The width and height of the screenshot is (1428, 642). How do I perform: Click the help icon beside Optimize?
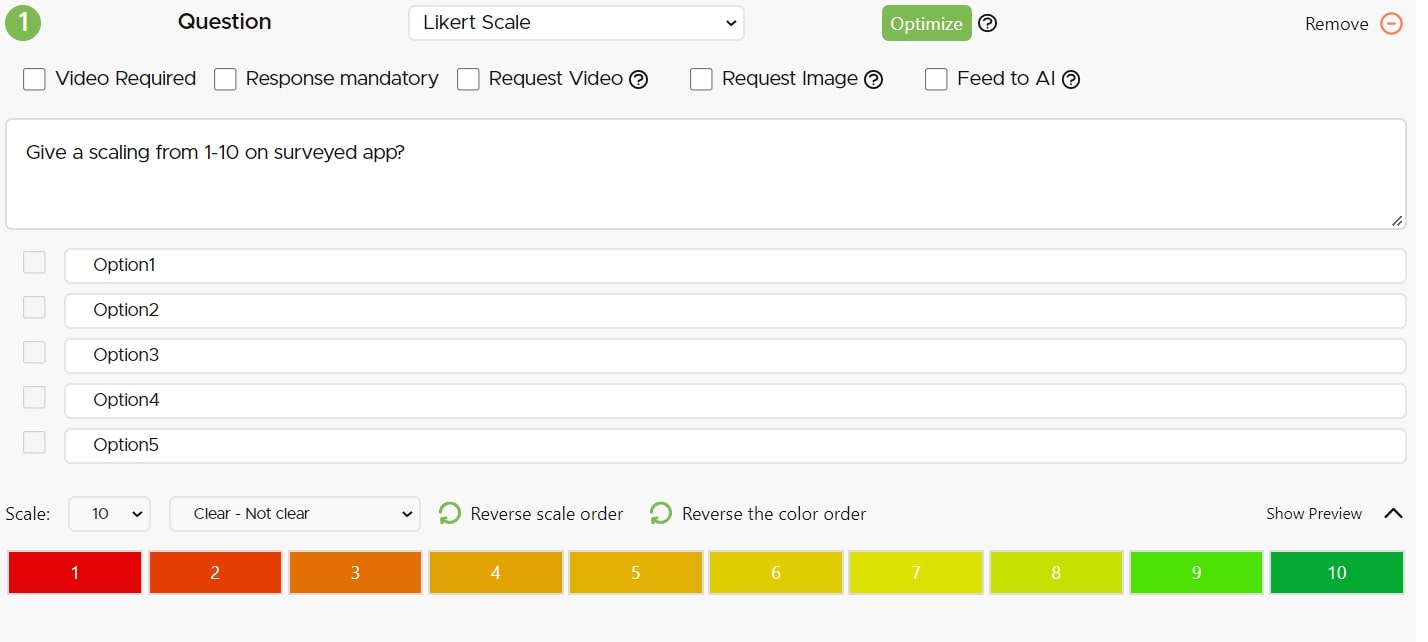tap(987, 23)
